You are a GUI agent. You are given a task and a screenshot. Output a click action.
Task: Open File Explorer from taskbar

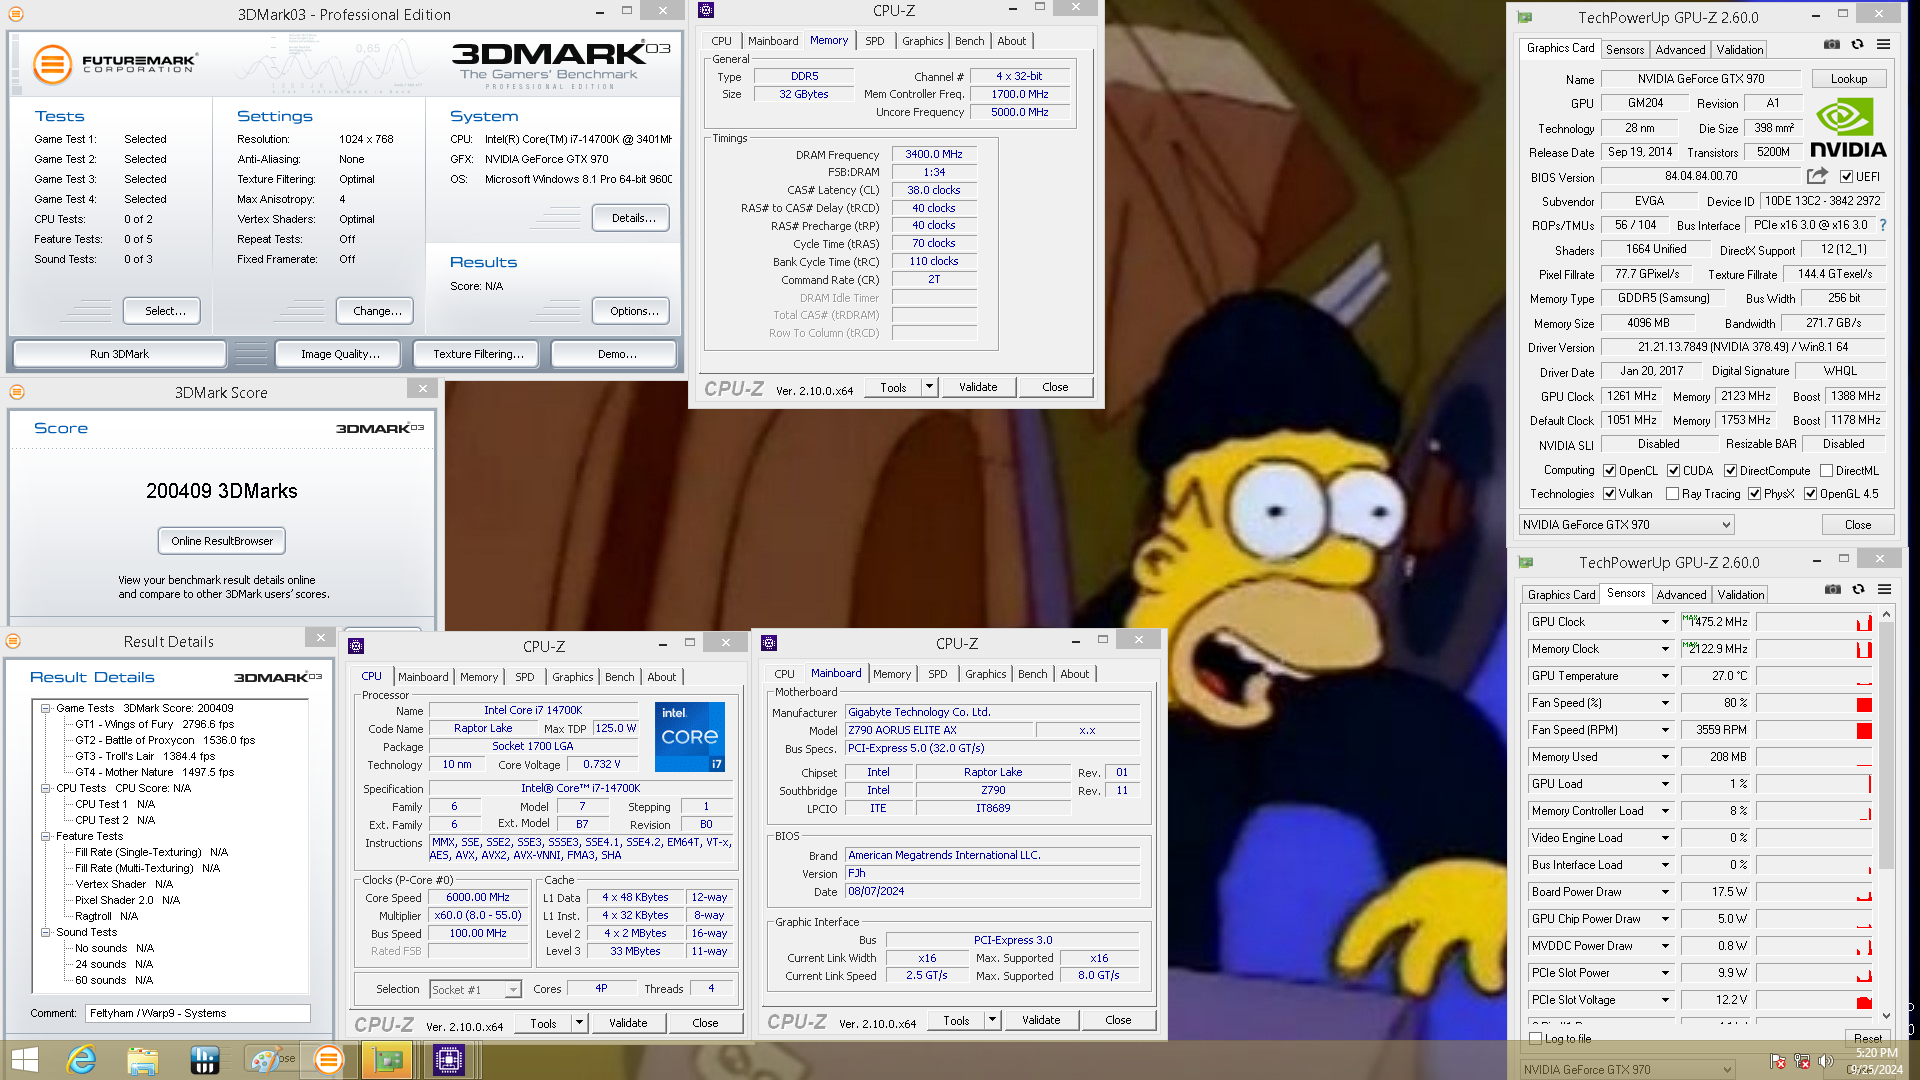coord(142,1060)
